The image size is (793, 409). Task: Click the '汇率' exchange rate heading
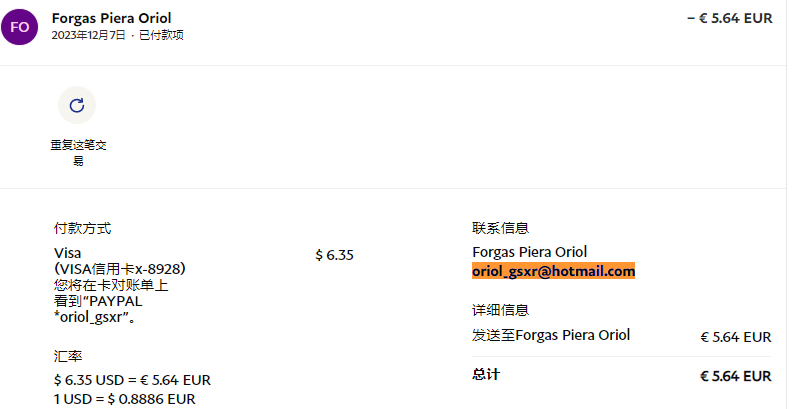pos(68,355)
